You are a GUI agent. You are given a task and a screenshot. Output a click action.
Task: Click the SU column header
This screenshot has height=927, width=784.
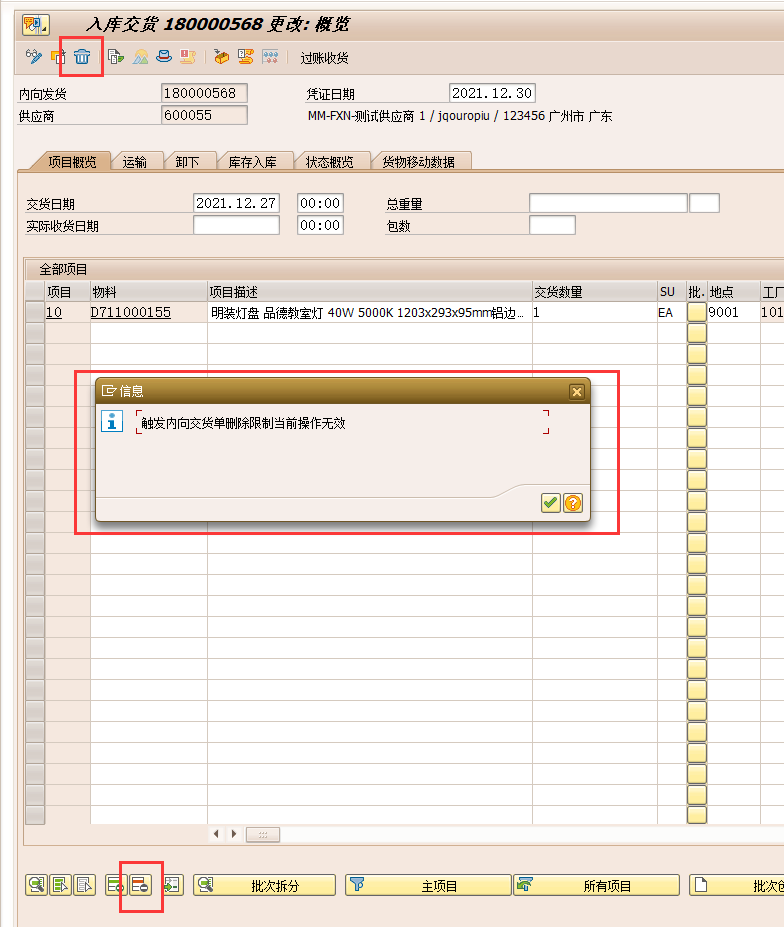(x=672, y=291)
